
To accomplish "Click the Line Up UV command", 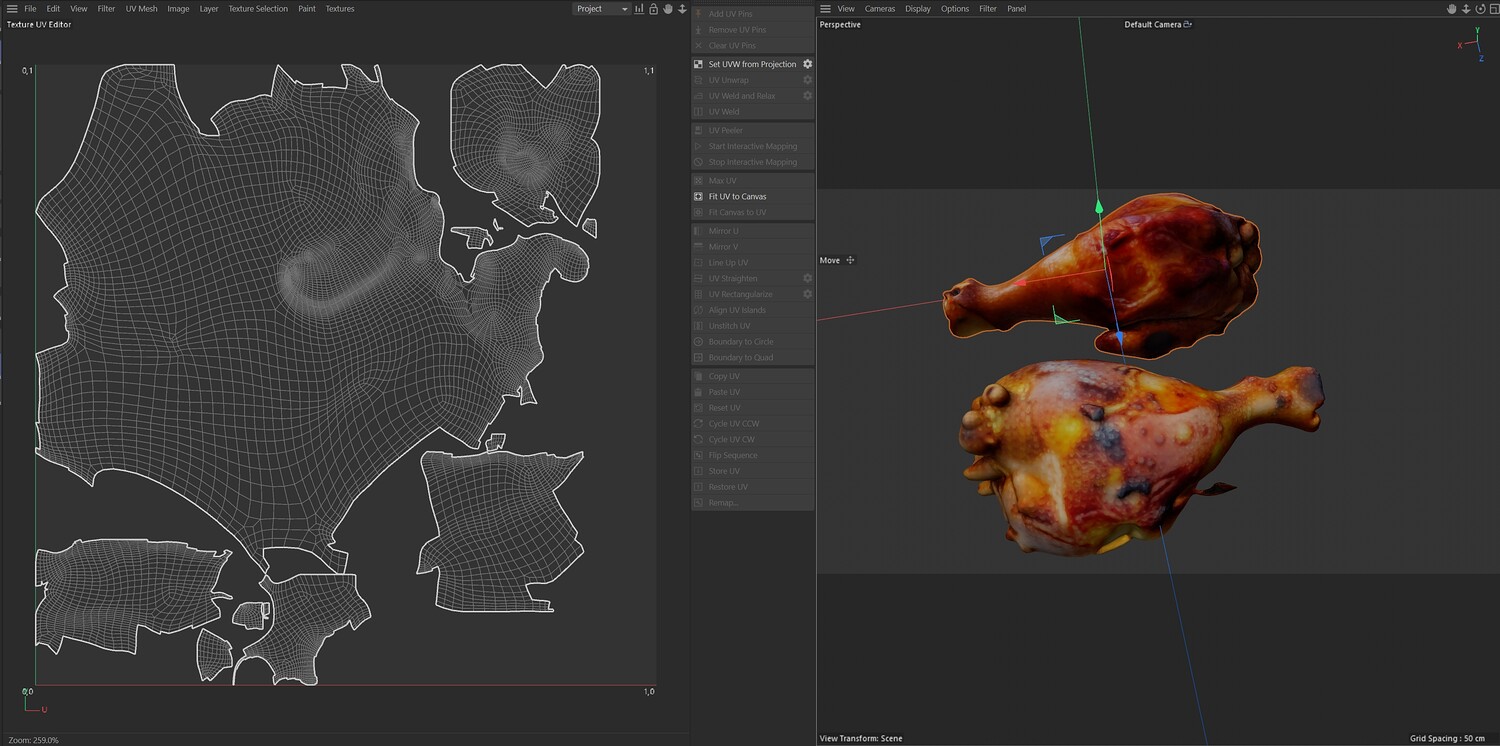I will tap(752, 263).
